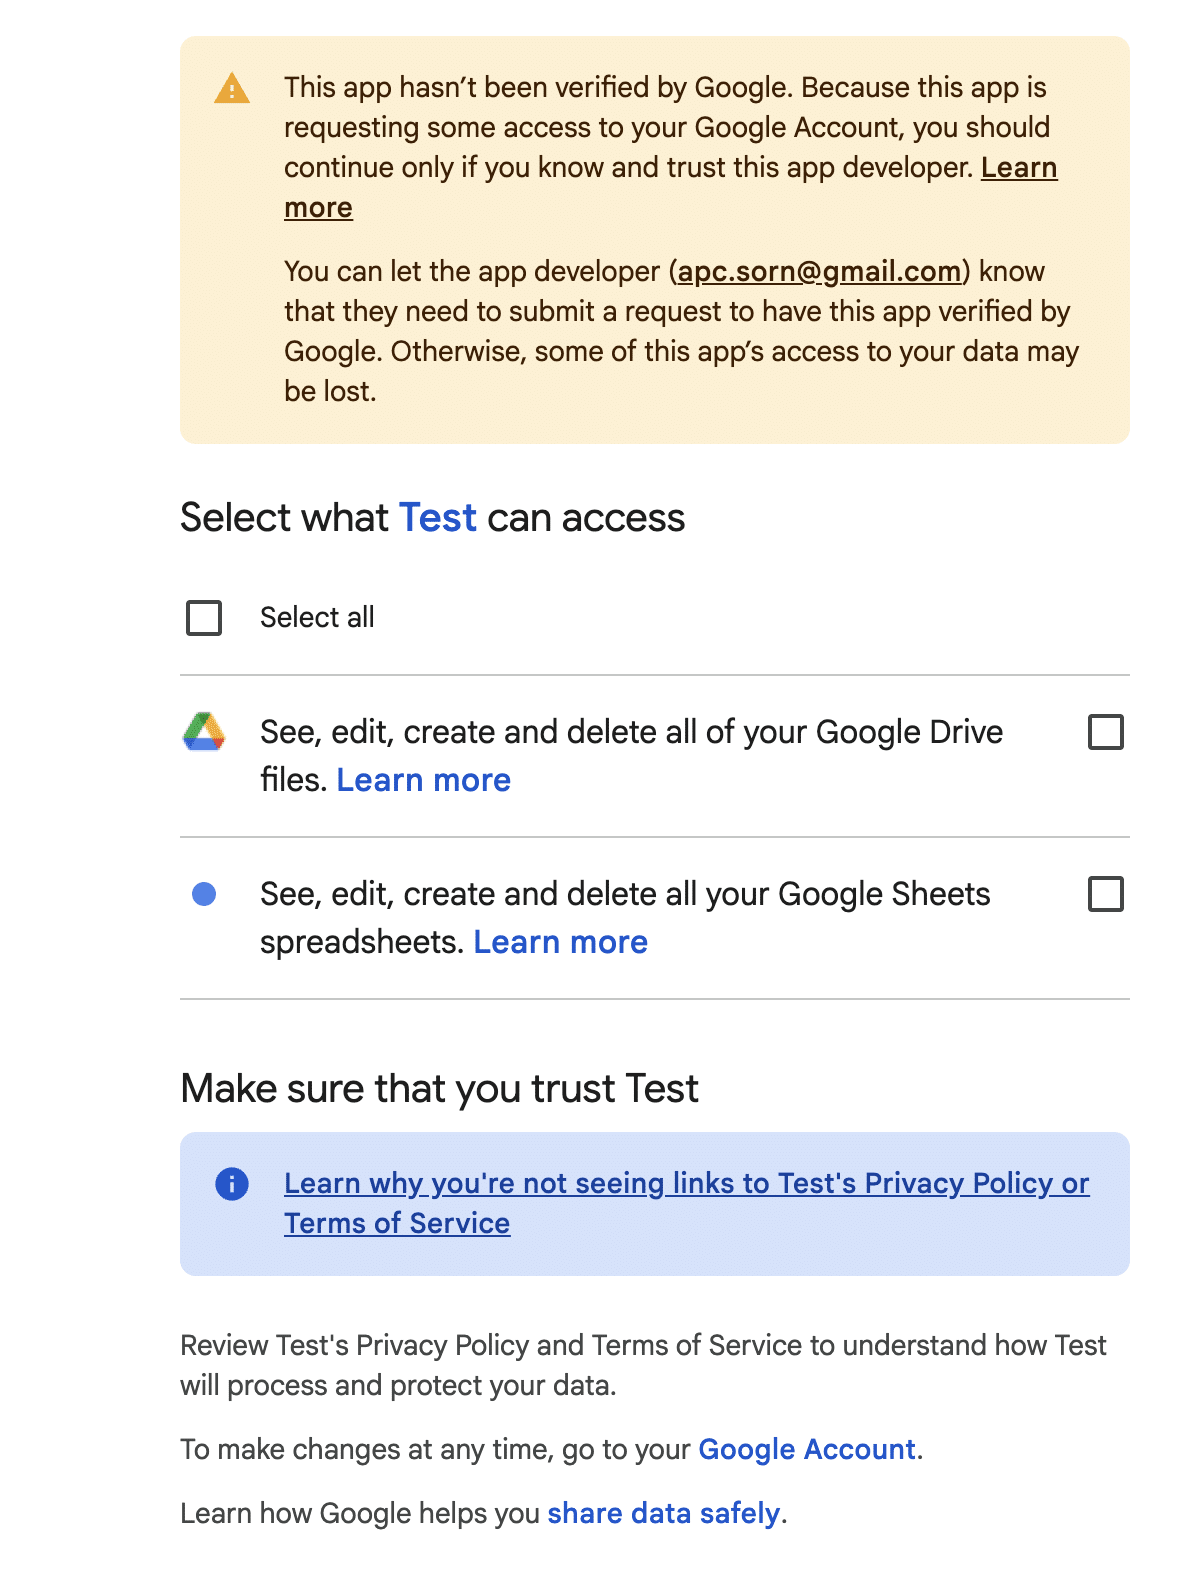
Task: Click the Make sure that you trust Test heading
Action: tap(439, 1089)
